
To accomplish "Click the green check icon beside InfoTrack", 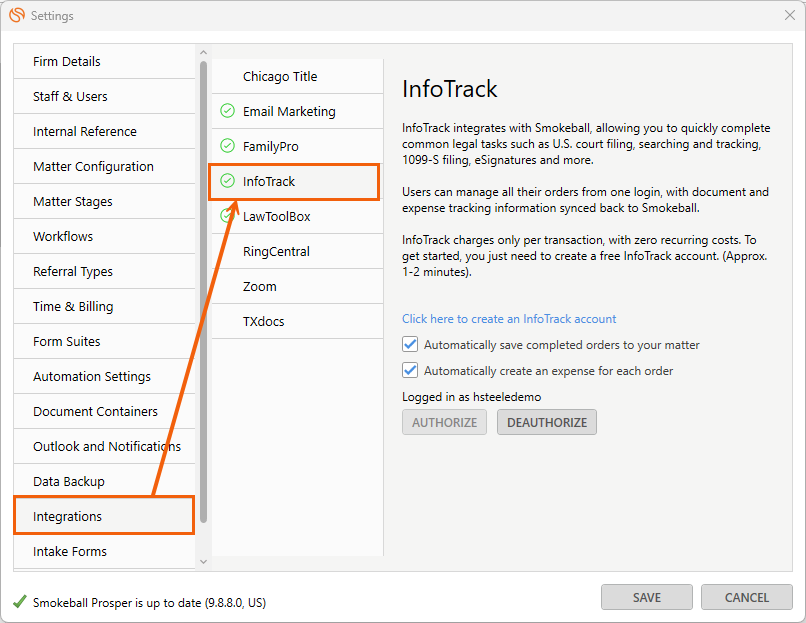I will (x=227, y=181).
